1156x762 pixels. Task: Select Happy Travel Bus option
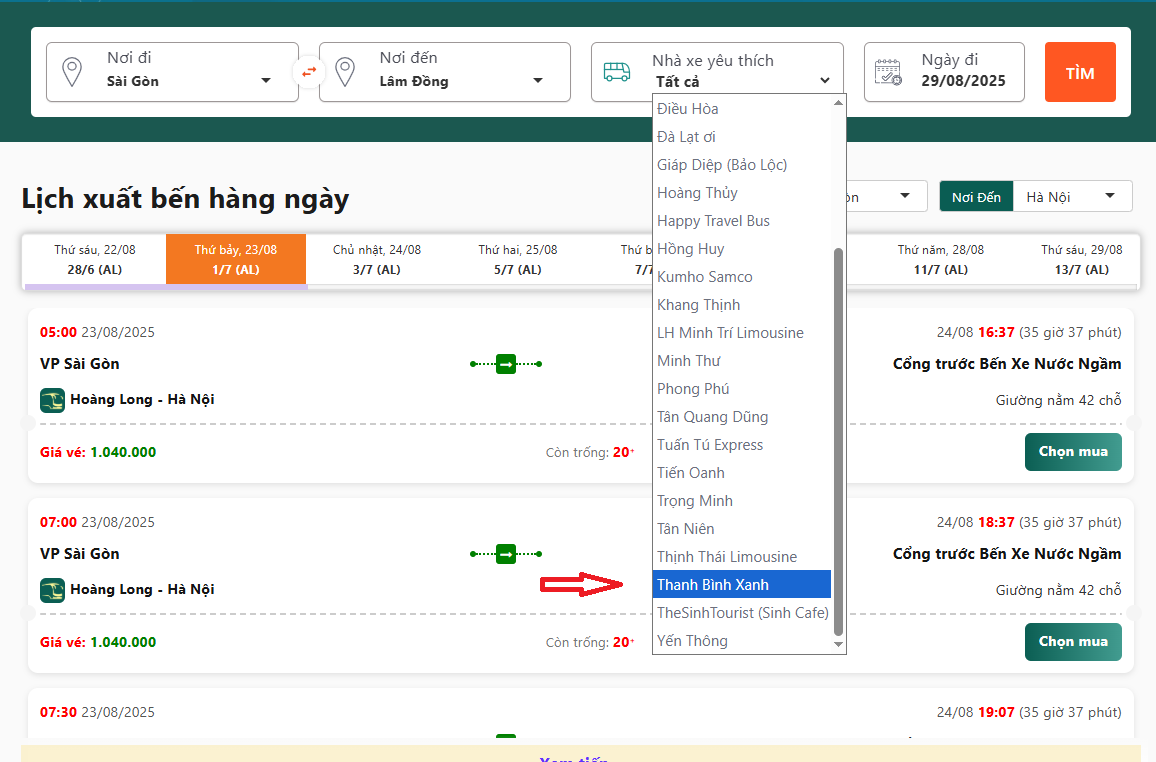[742, 221]
